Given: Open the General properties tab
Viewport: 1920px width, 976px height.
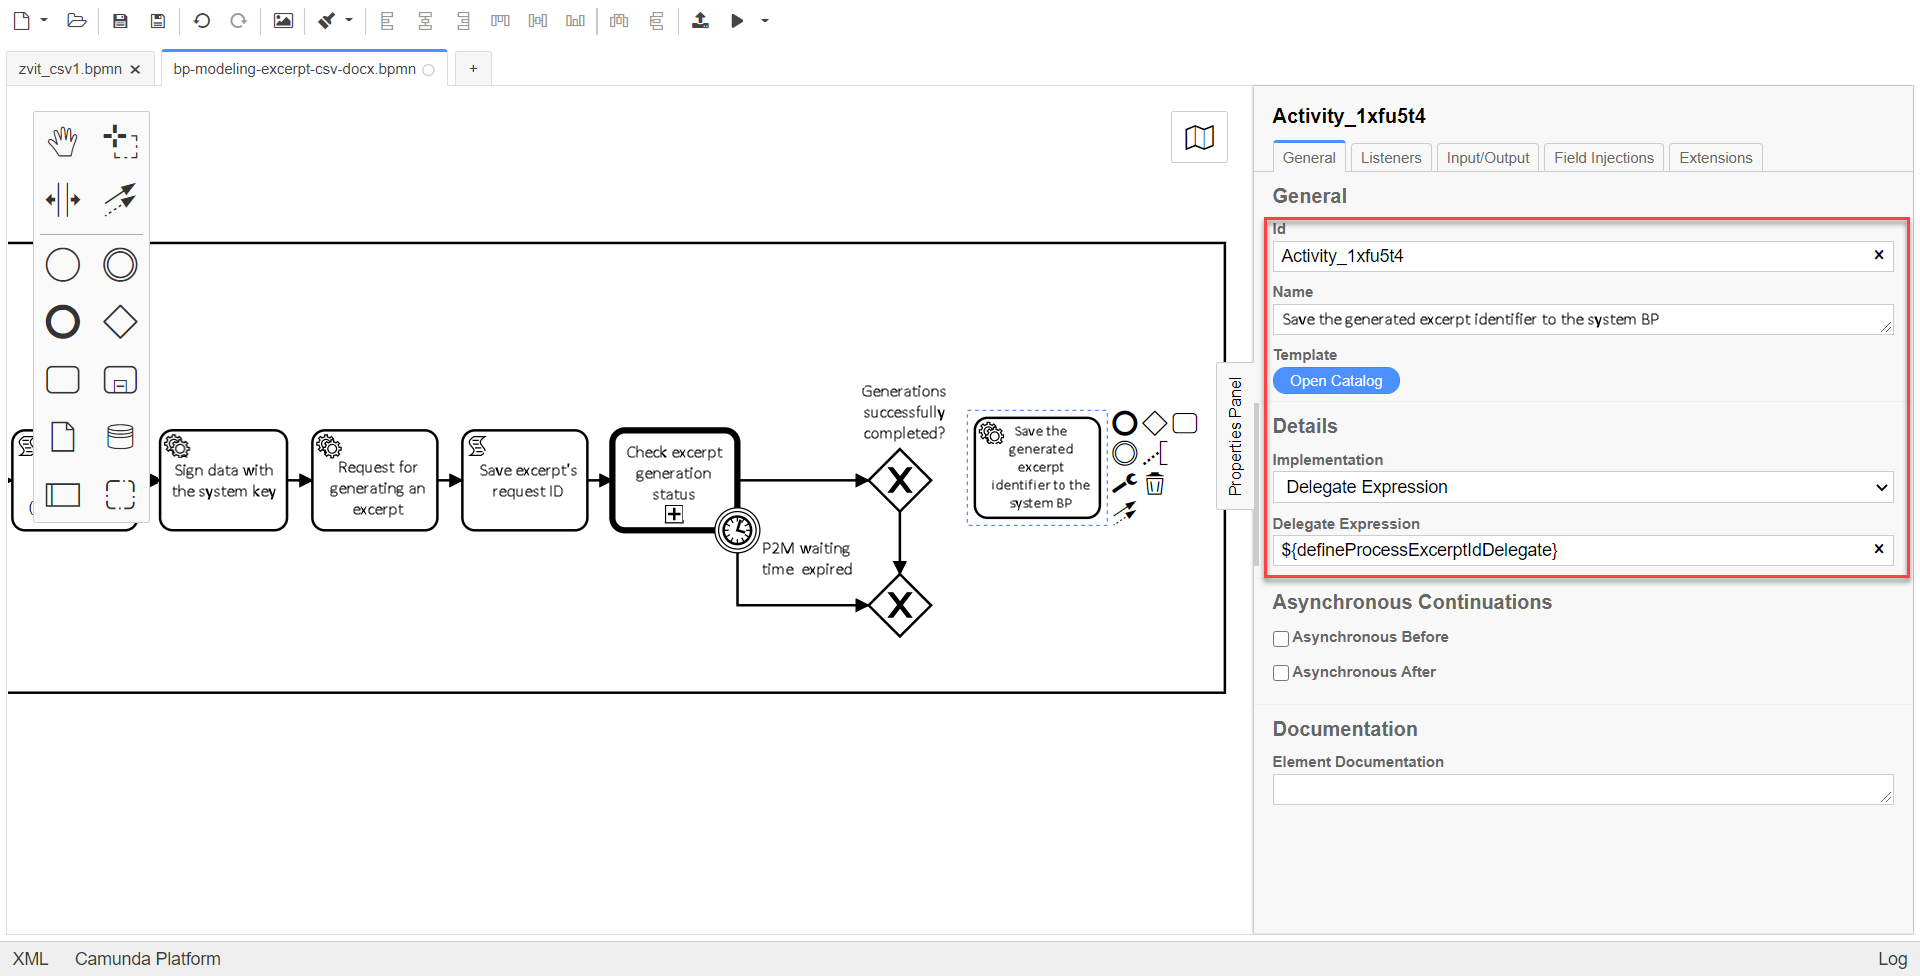Looking at the screenshot, I should point(1309,157).
